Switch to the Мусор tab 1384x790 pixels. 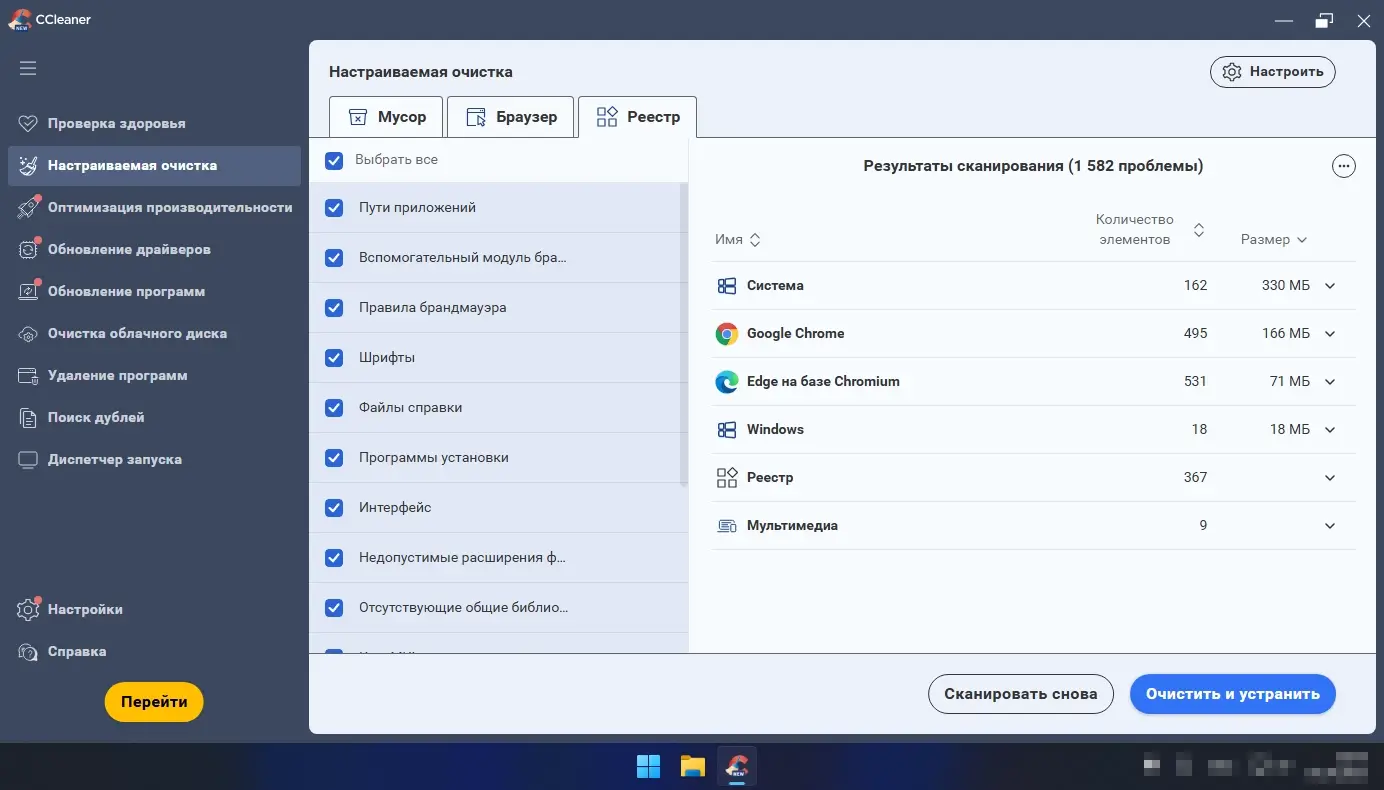click(386, 117)
